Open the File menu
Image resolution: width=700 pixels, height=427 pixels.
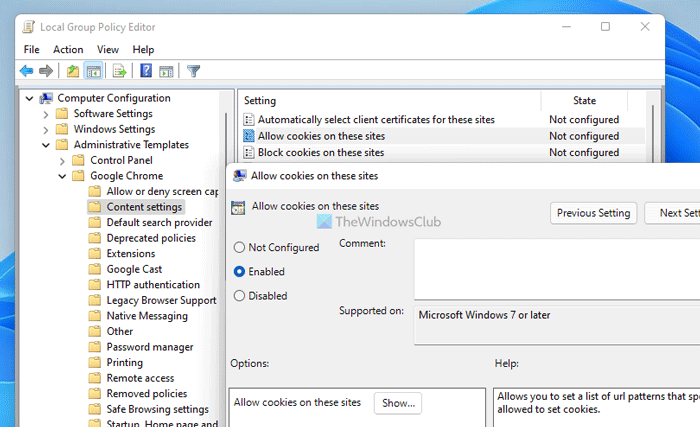pos(31,50)
